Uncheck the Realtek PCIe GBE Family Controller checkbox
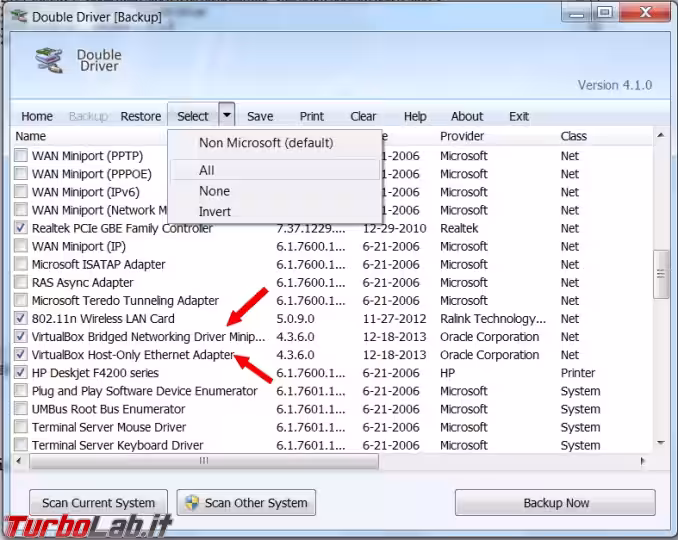The image size is (678, 540). tap(21, 227)
